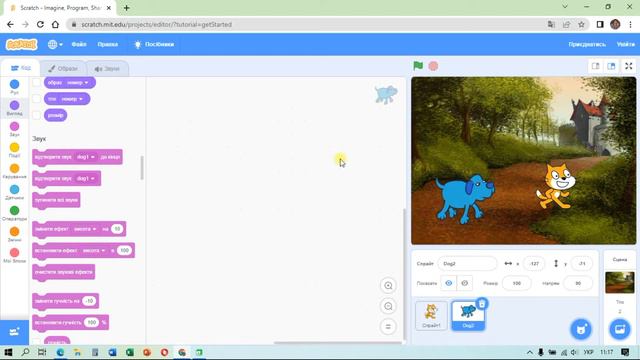This screenshot has height=360, width=640.
Task: Open the language globe menu
Action: [x=55, y=44]
